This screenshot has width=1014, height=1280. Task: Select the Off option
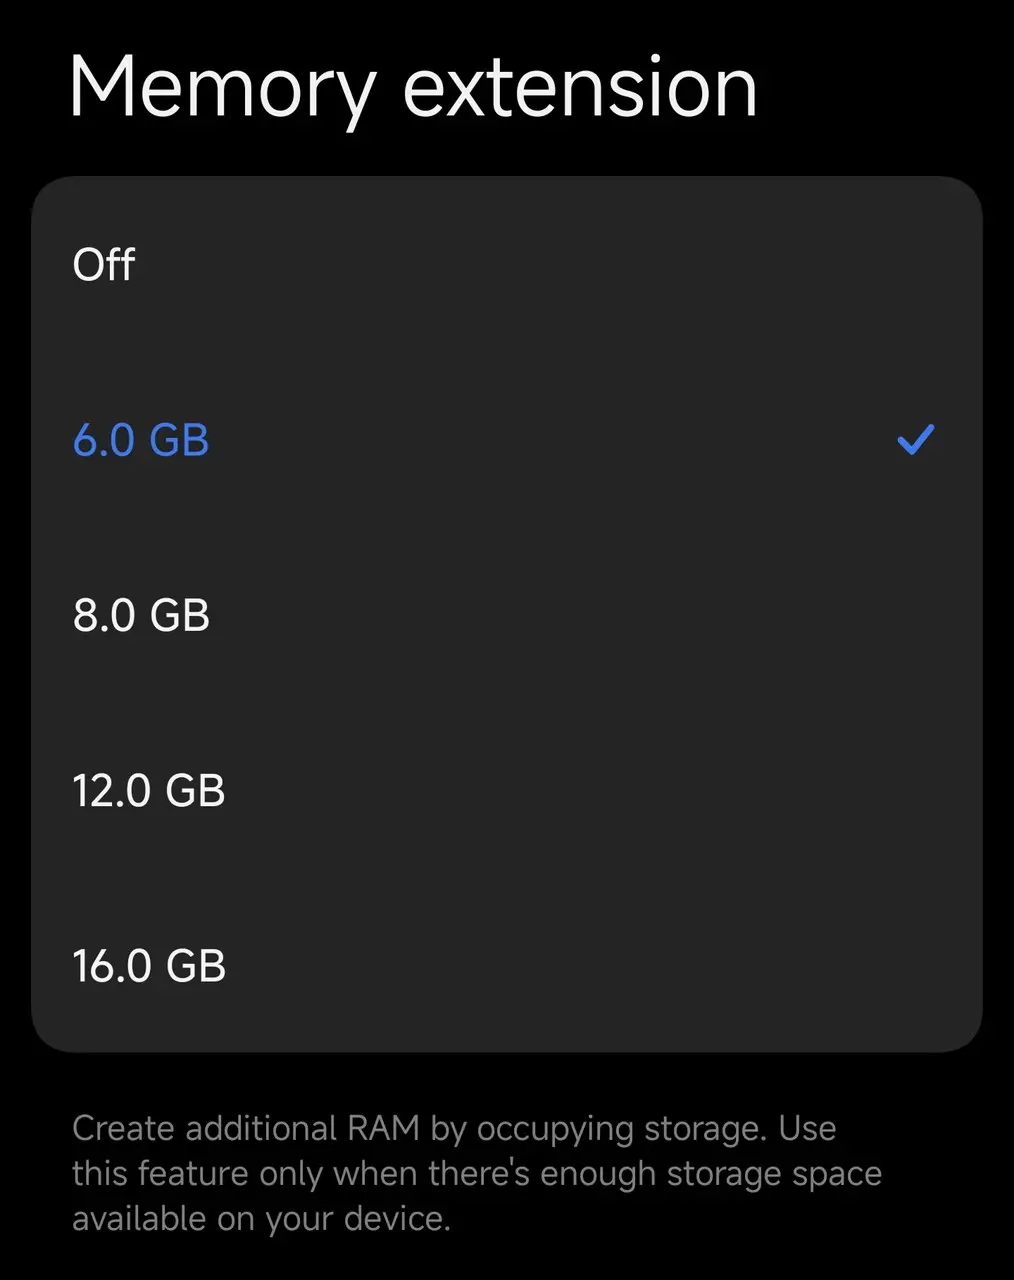tap(104, 265)
